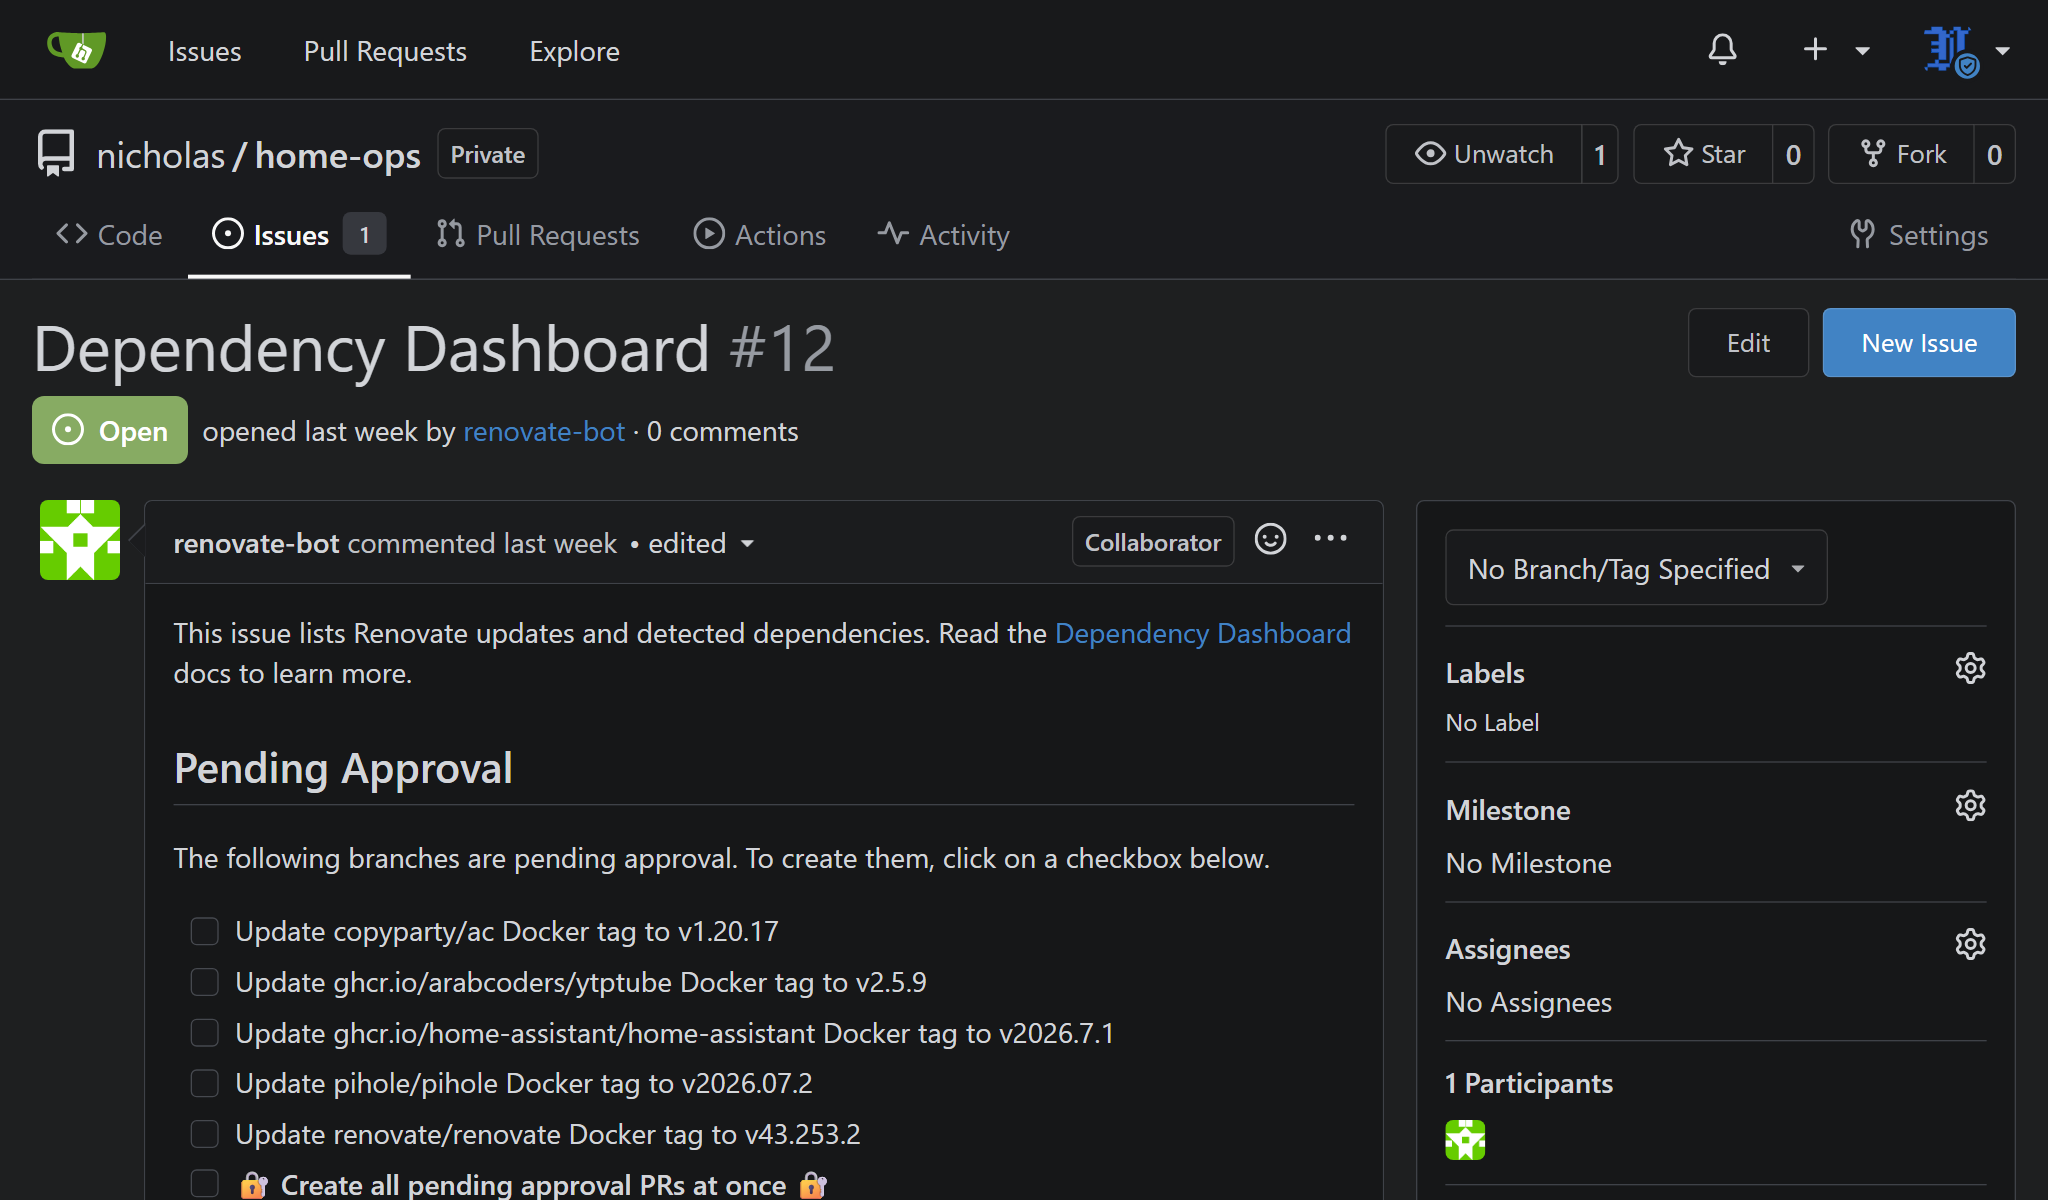Screen dimensions: 2048x1200
Task: Go to Pull Requests in the top navigation
Action: click(x=385, y=51)
